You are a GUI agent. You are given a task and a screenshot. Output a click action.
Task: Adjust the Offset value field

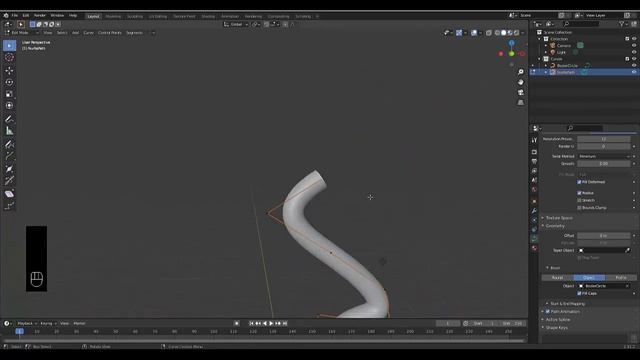pyautogui.click(x=604, y=236)
